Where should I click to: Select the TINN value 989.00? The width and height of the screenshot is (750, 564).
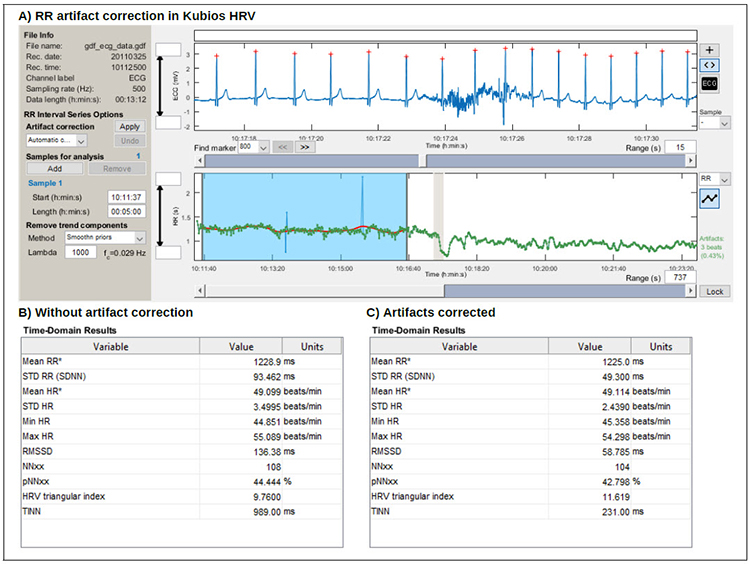click(x=267, y=512)
